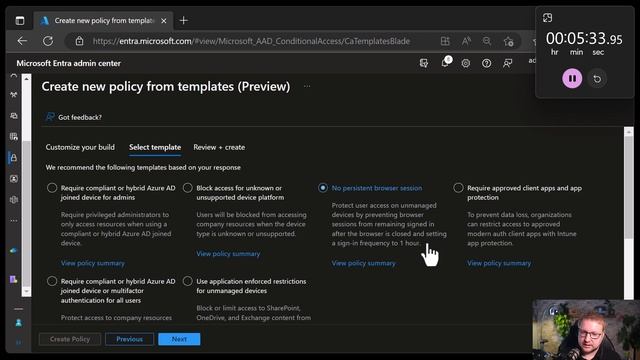640x360 pixels.
Task: Select Use application enforced restrictions radio
Action: click(x=187, y=281)
